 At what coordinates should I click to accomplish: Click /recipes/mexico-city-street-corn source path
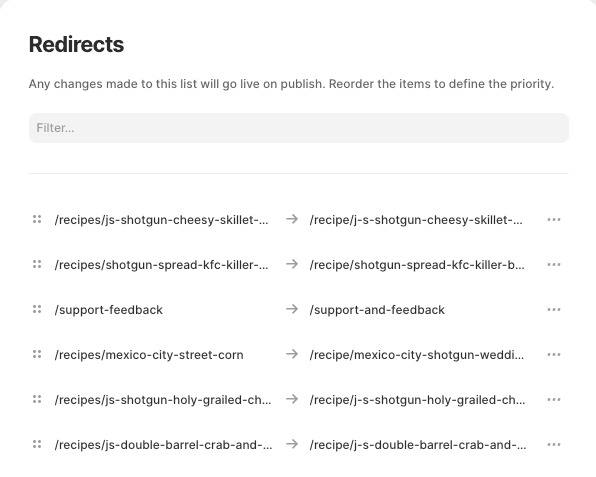point(149,355)
